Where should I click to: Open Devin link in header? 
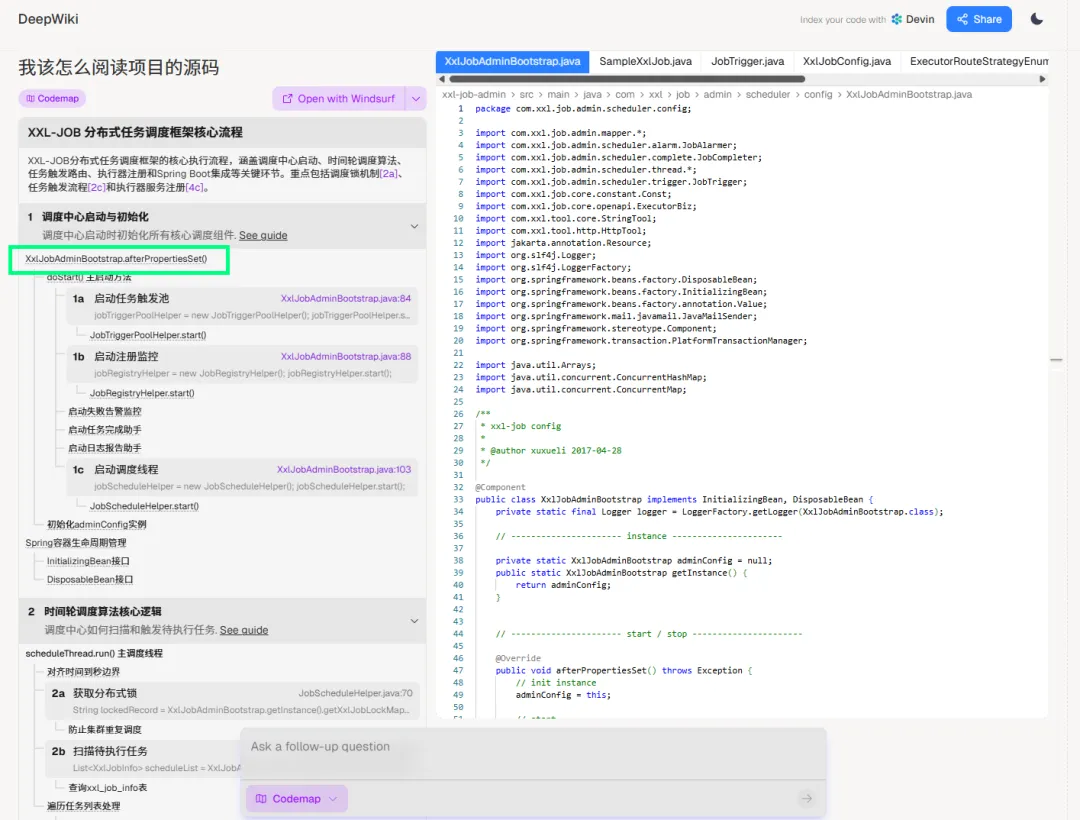(913, 19)
